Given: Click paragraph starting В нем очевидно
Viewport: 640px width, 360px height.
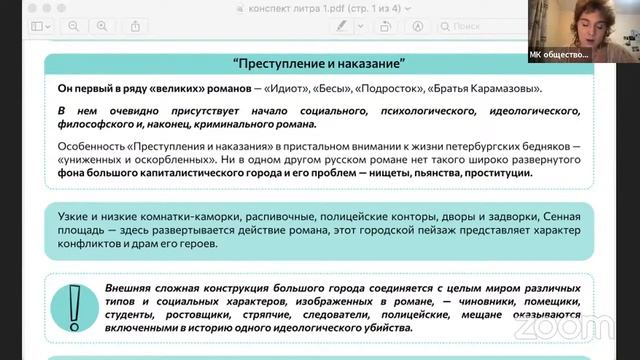Looking at the screenshot, I should click(x=319, y=118).
